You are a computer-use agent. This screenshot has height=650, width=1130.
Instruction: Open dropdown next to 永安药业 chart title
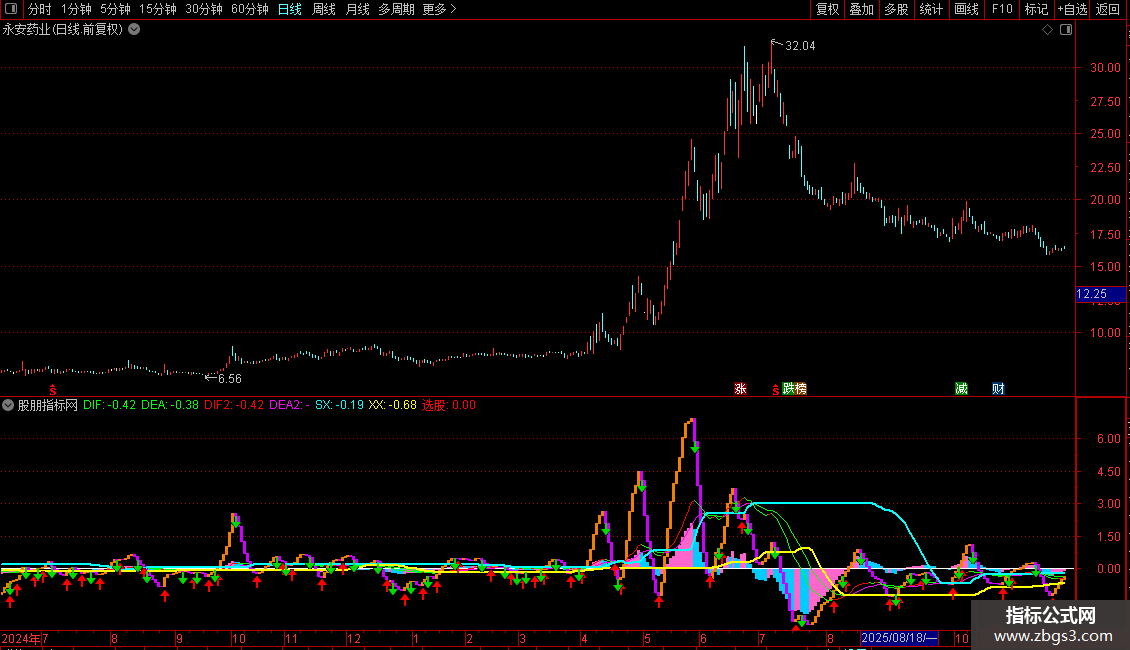[134, 30]
